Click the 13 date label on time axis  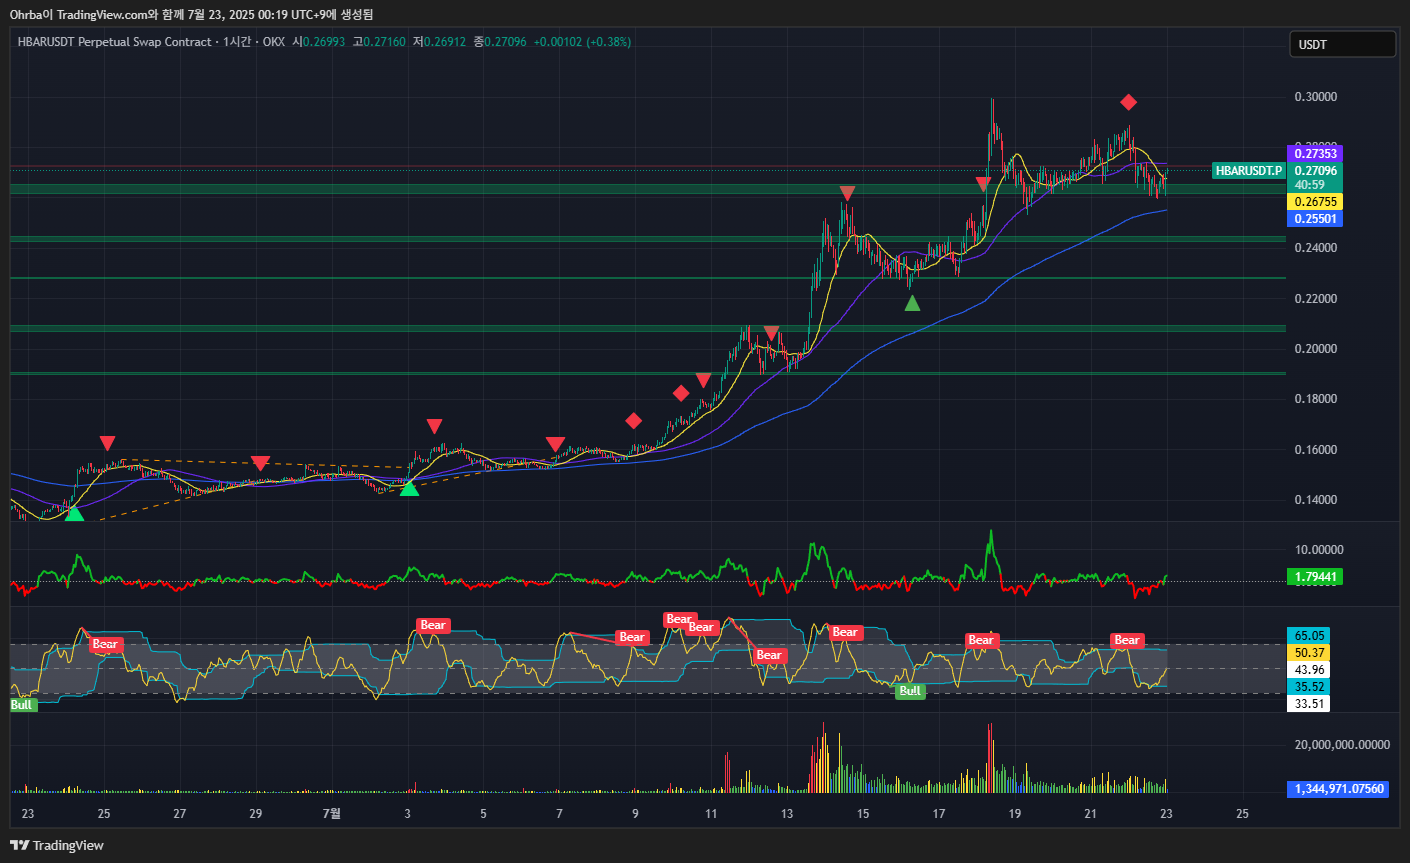pyautogui.click(x=787, y=814)
